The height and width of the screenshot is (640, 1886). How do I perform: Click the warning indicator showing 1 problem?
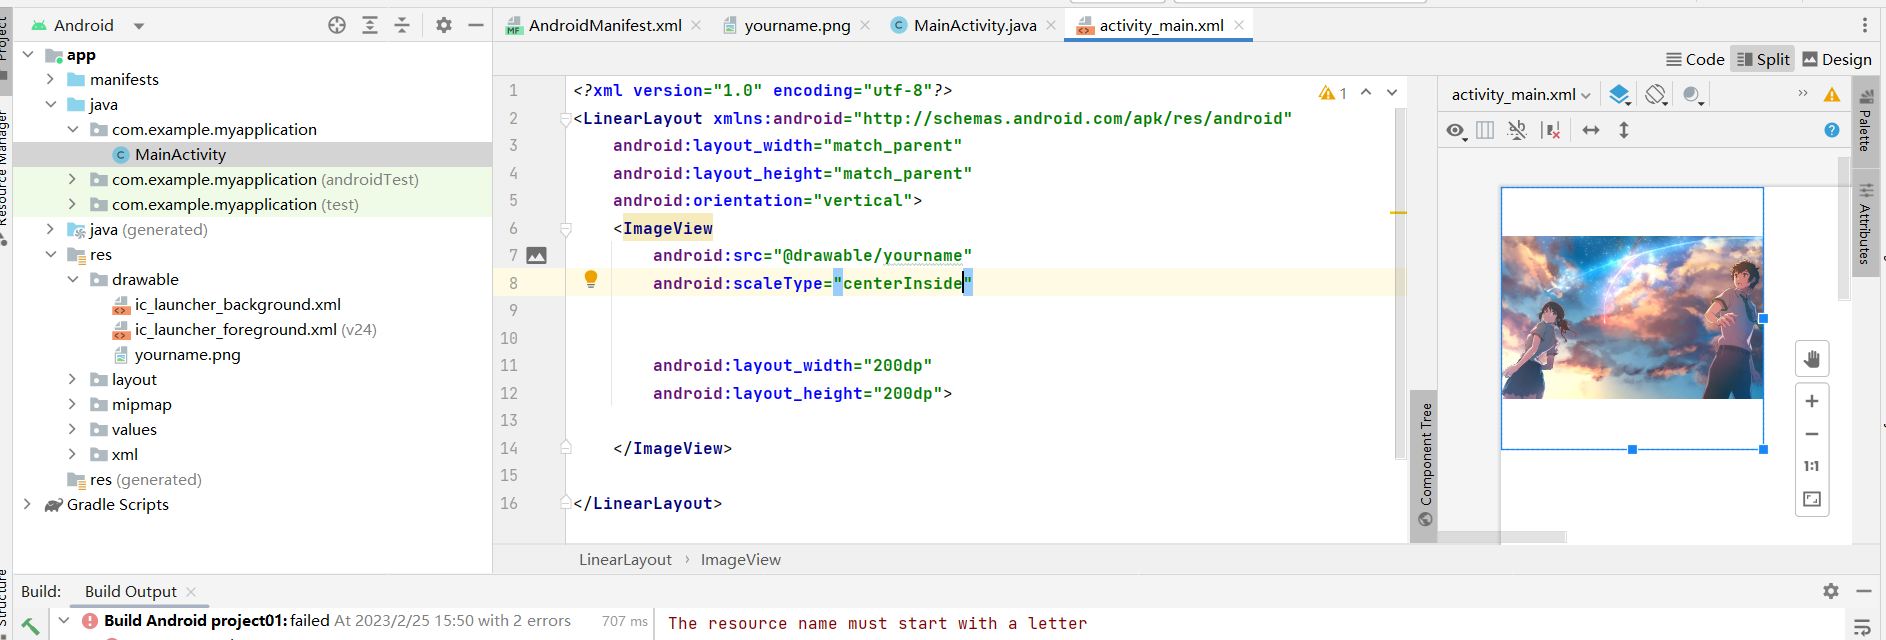[x=1333, y=93]
